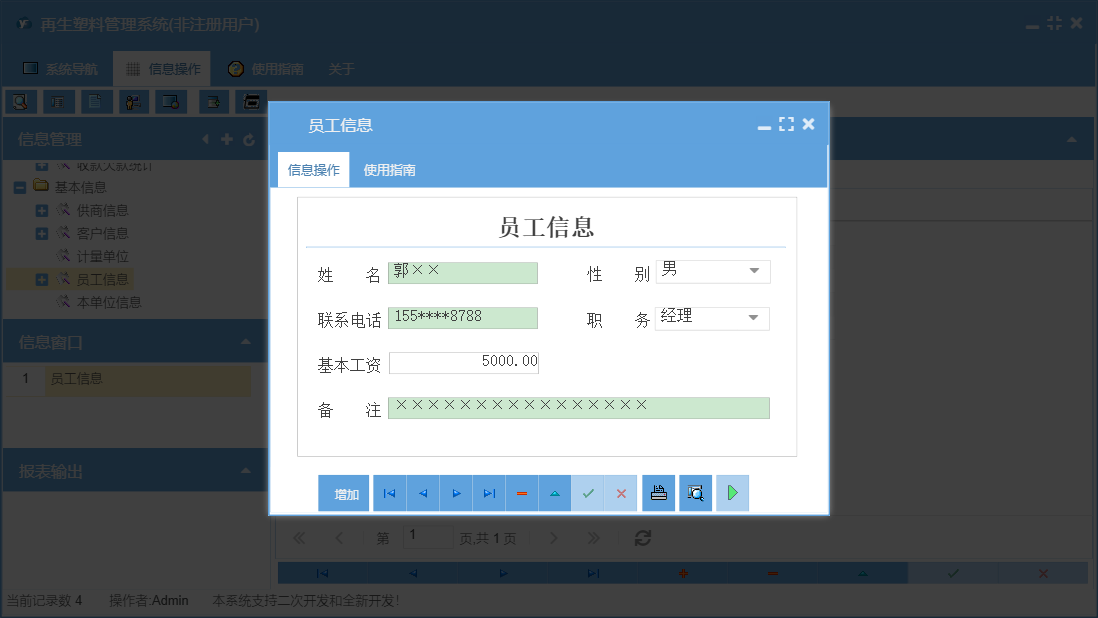Click the page number input field
The width and height of the screenshot is (1098, 618).
coord(428,537)
